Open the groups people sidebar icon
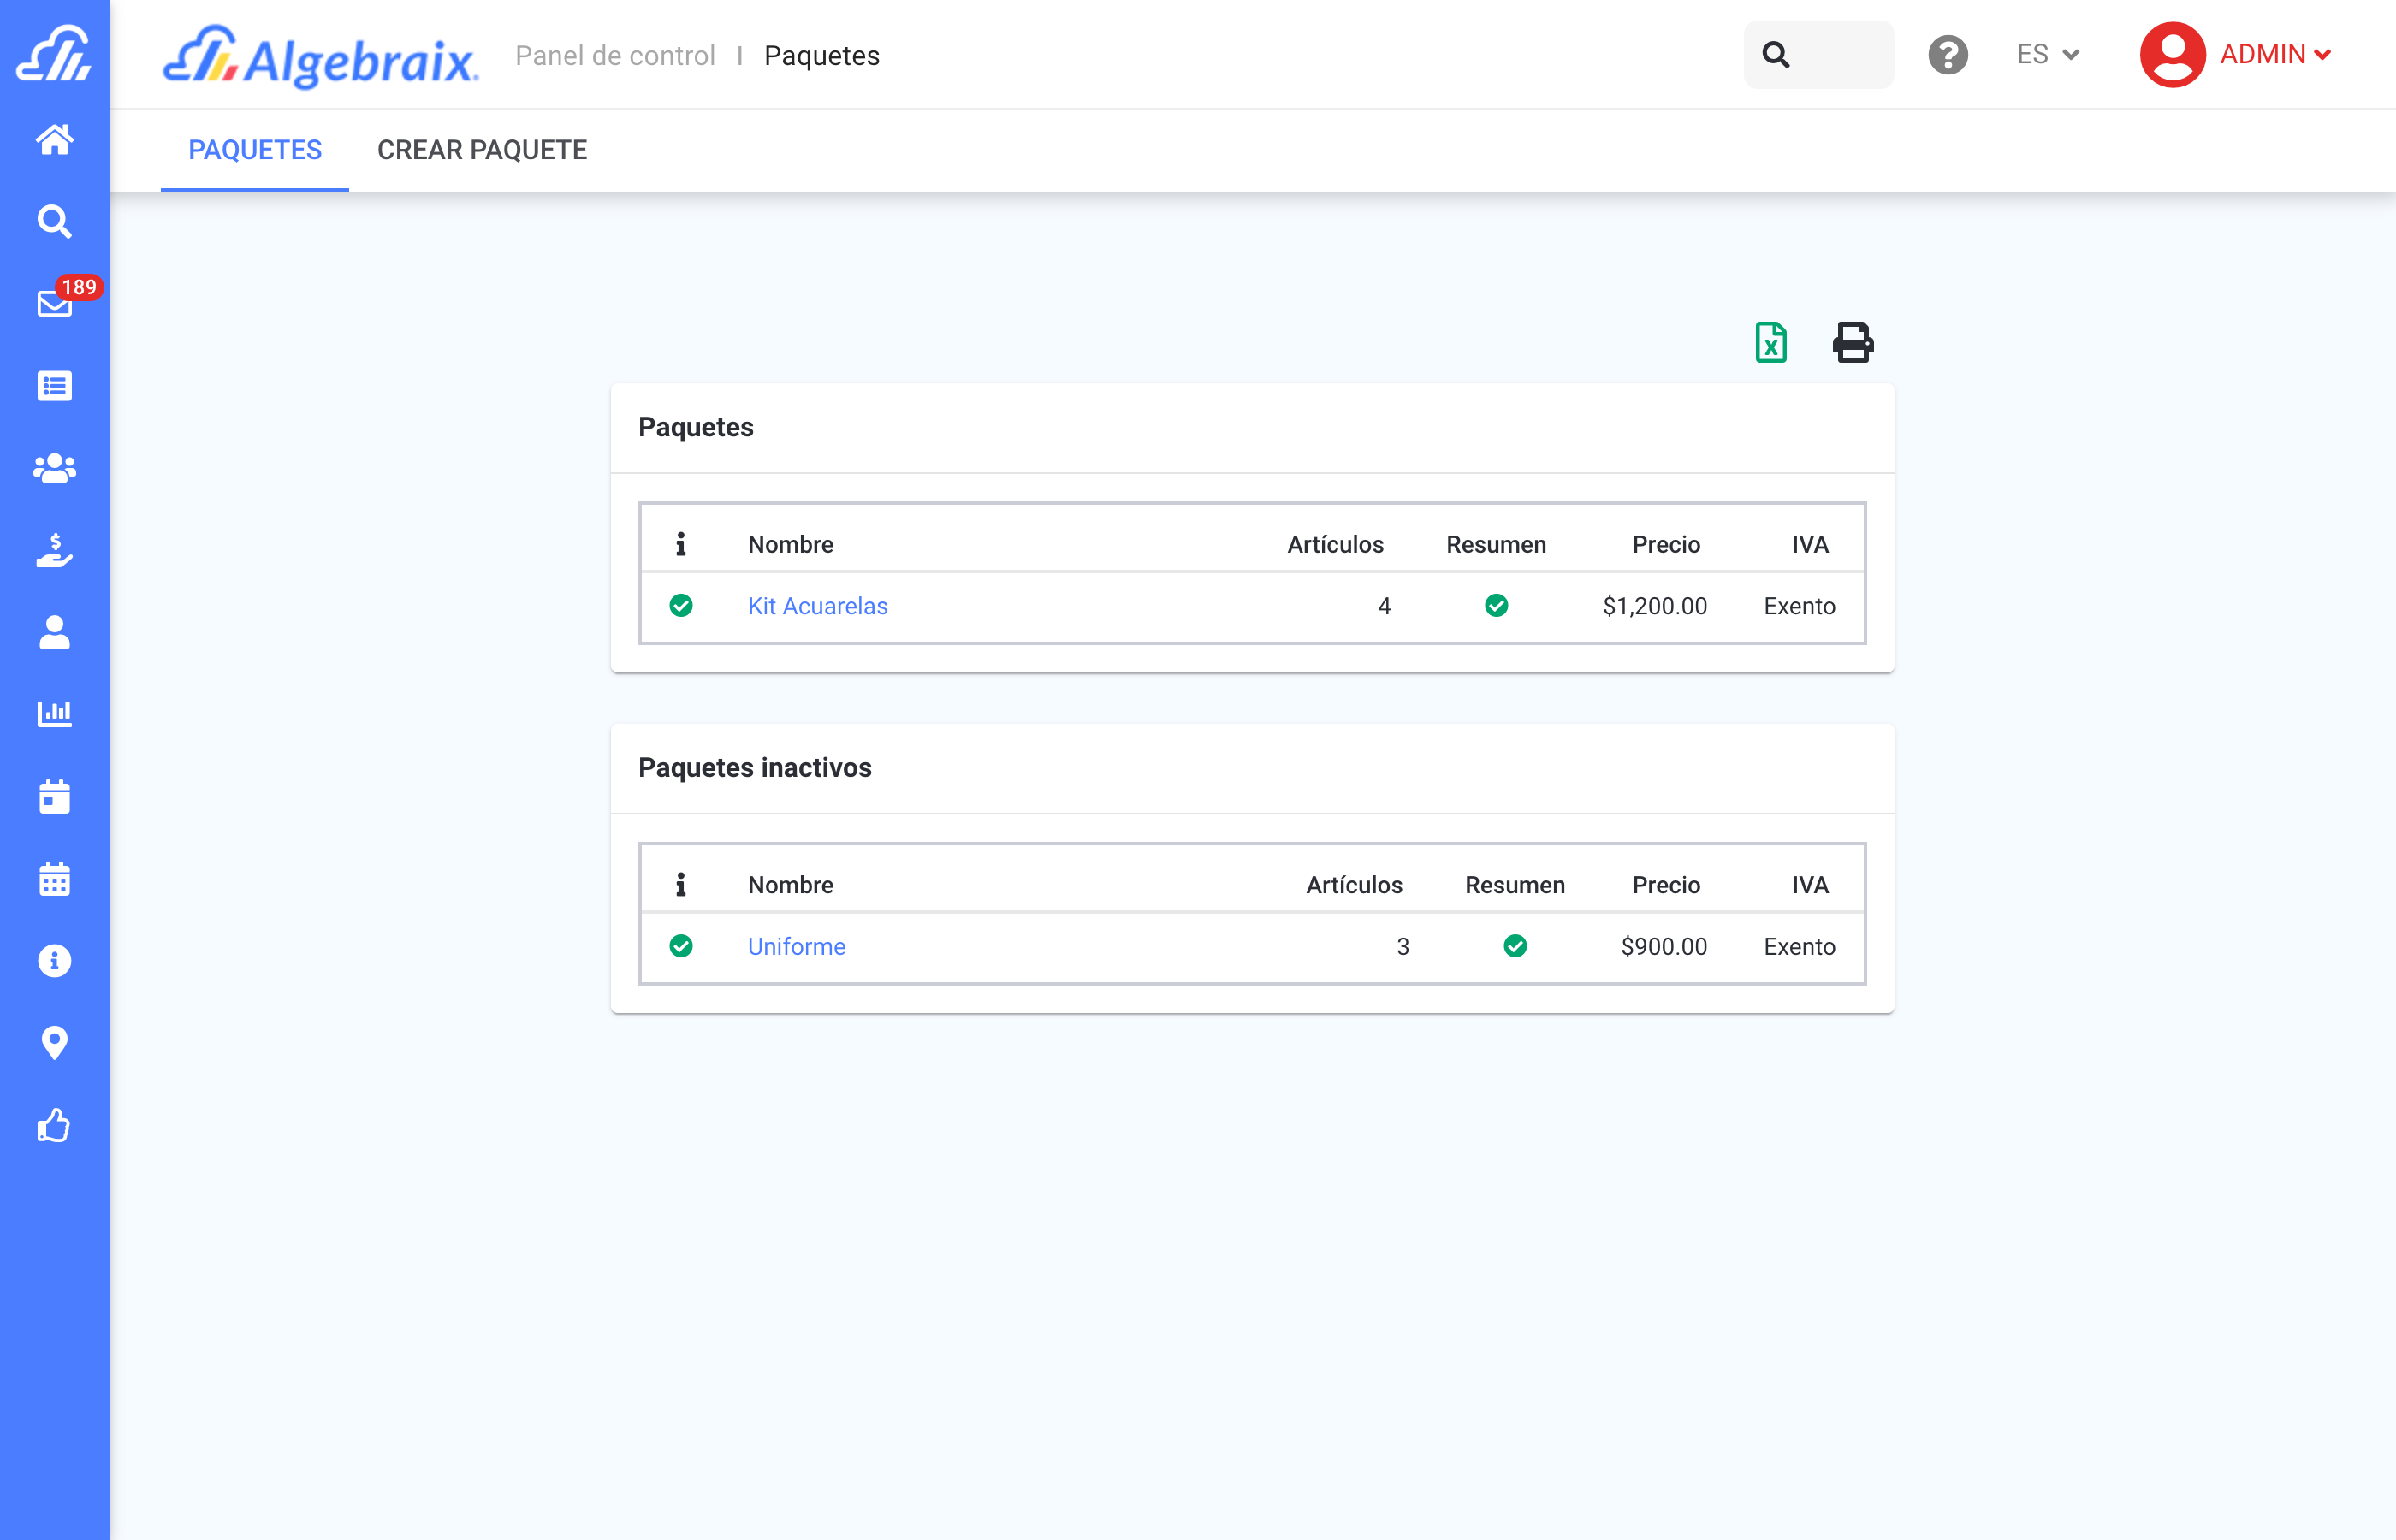This screenshot has height=1540, width=2396. point(55,468)
